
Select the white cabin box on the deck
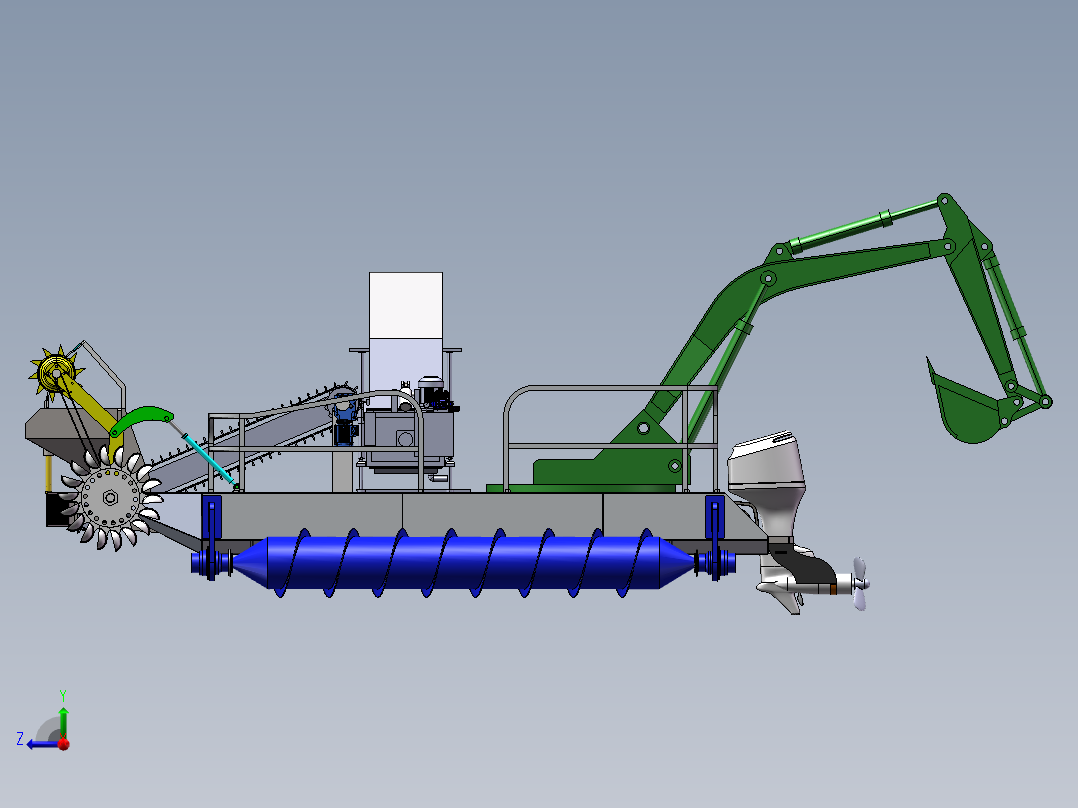tap(406, 340)
